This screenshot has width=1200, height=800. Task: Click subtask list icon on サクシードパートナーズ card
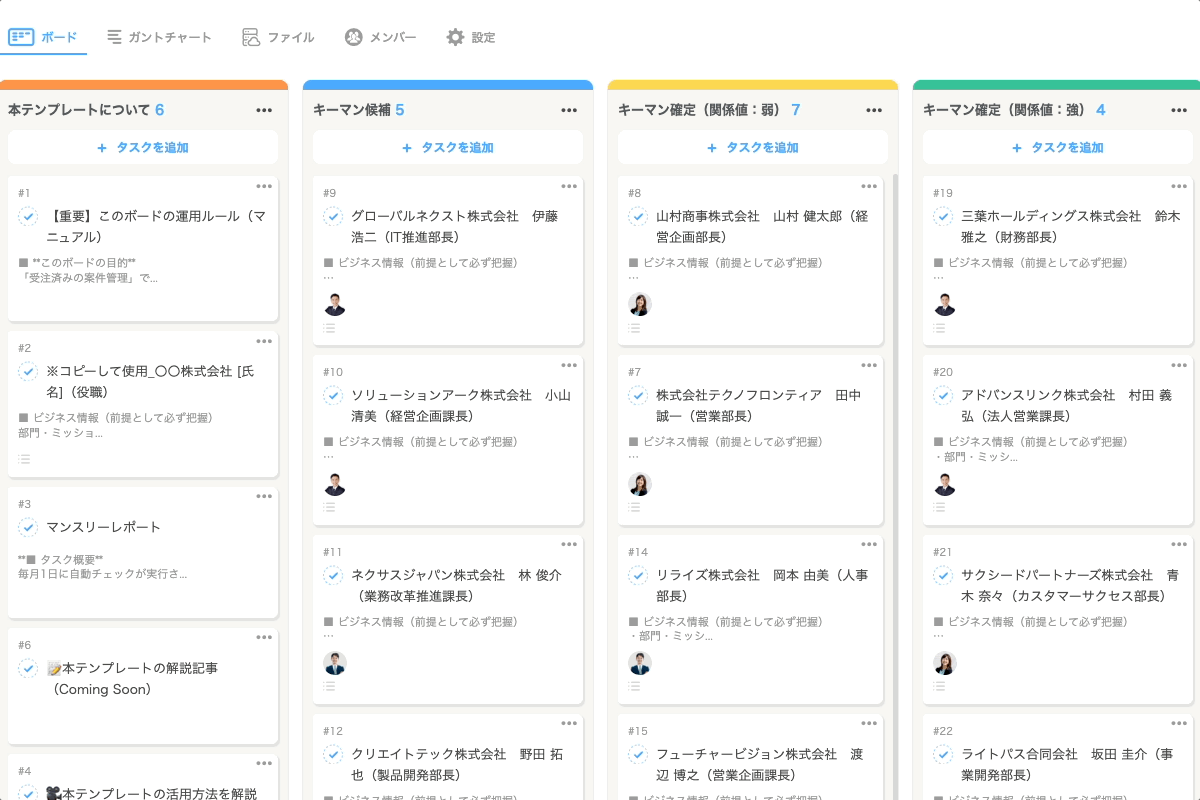[x=939, y=686]
